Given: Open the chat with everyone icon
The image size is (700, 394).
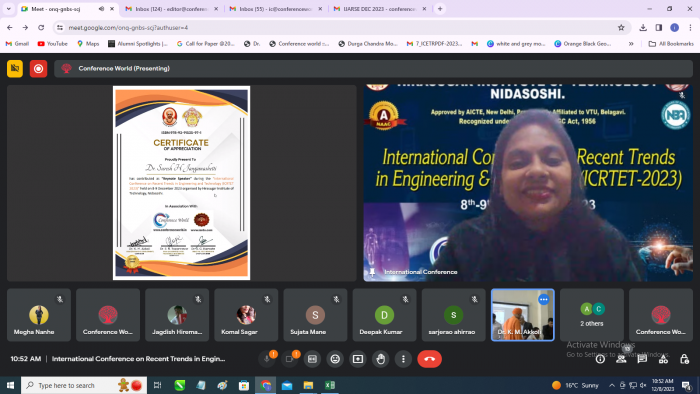Looking at the screenshot, I should (x=642, y=359).
